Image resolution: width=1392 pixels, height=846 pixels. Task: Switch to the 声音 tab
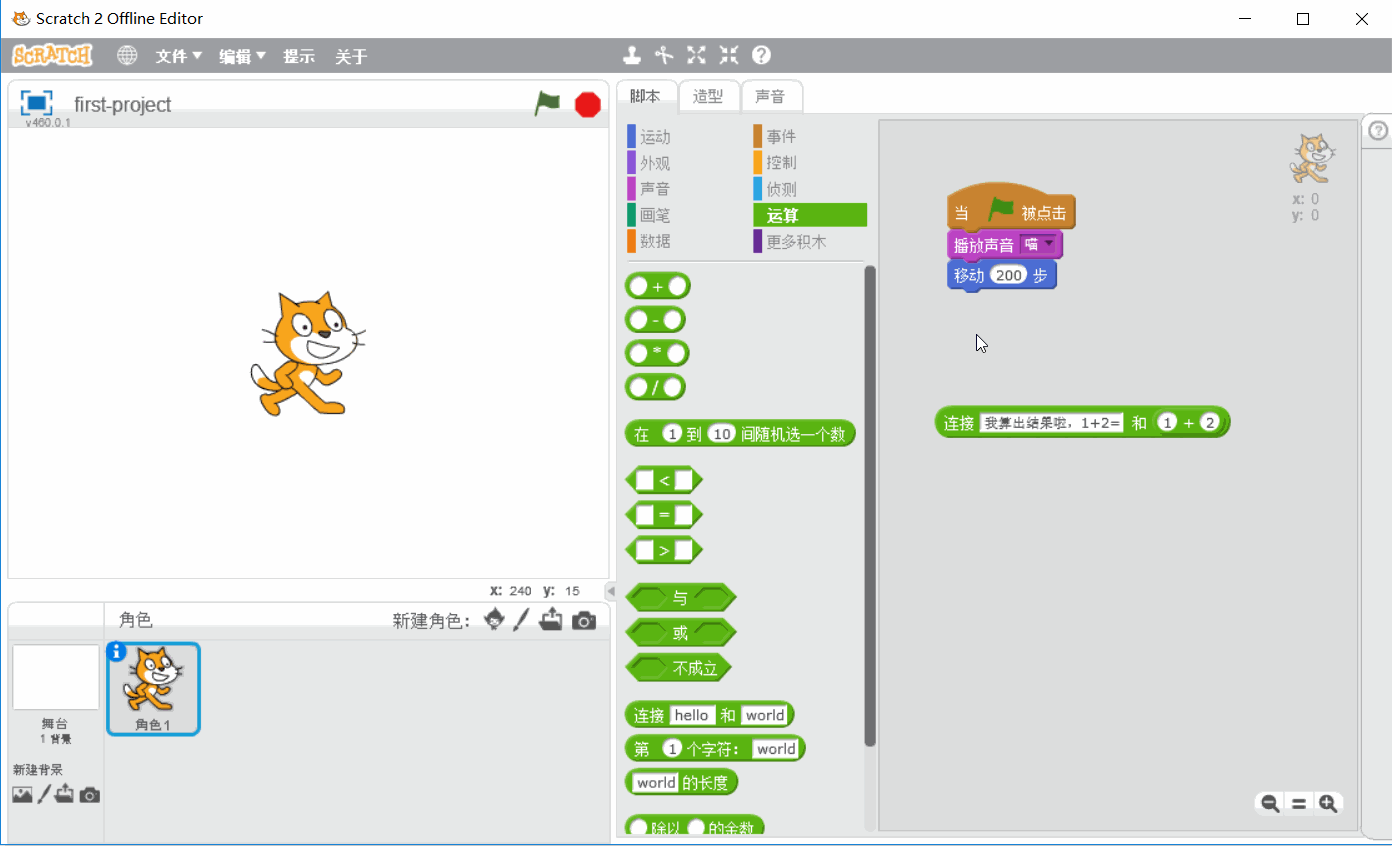pos(770,96)
